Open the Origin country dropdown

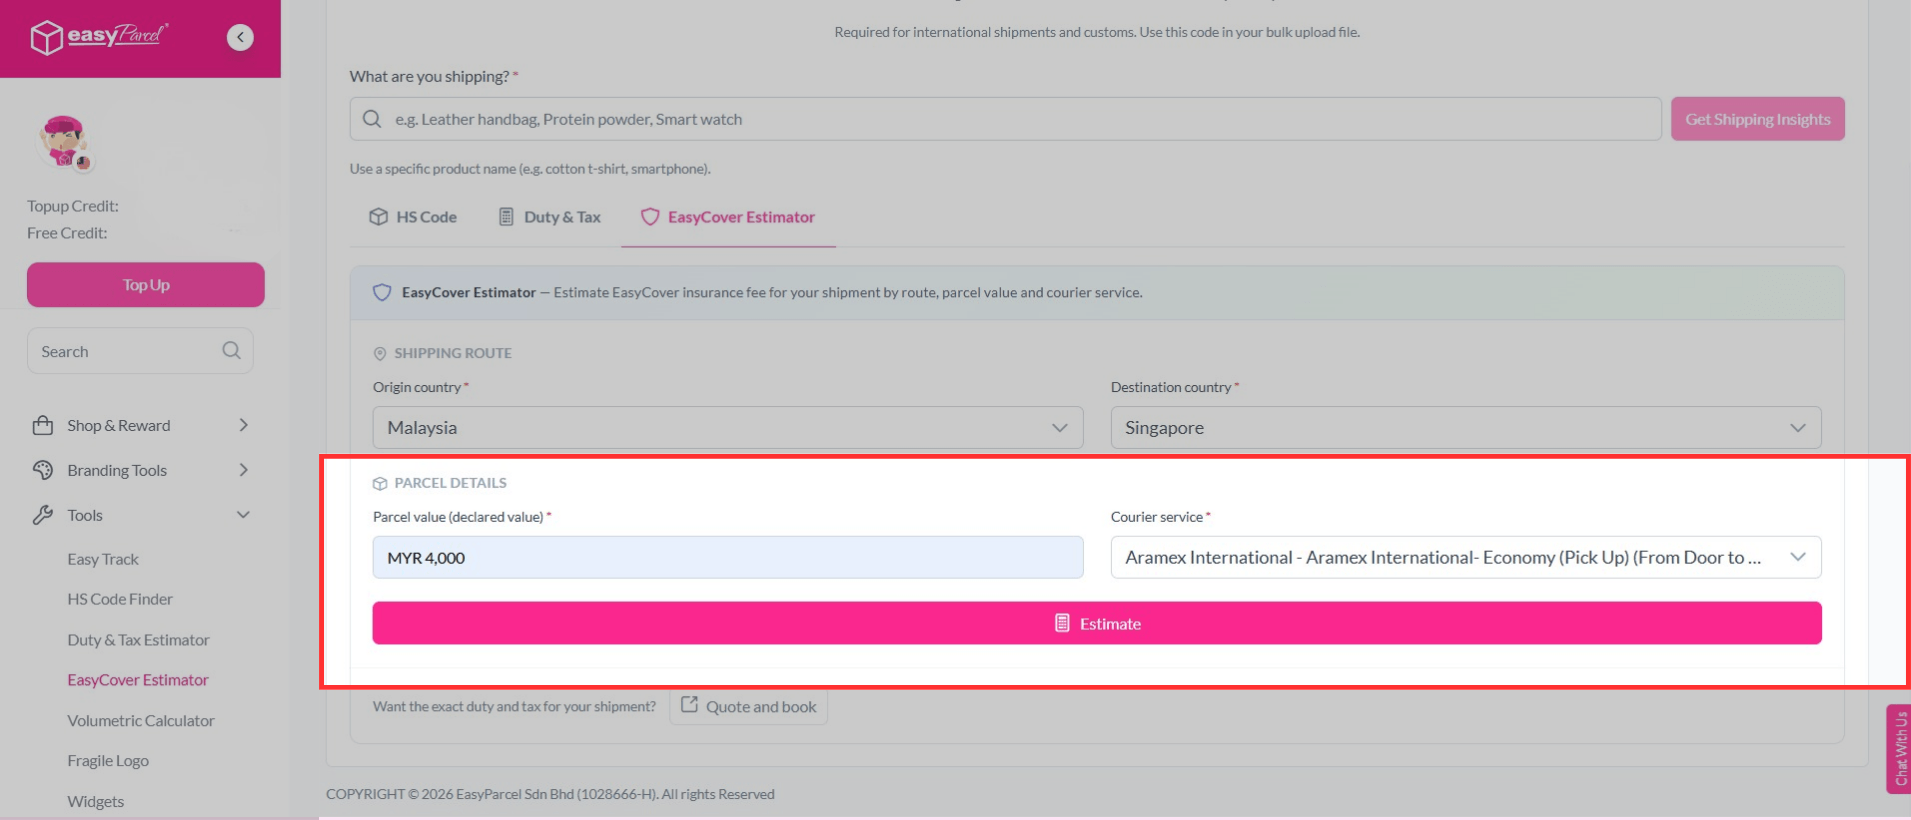[x=727, y=428]
